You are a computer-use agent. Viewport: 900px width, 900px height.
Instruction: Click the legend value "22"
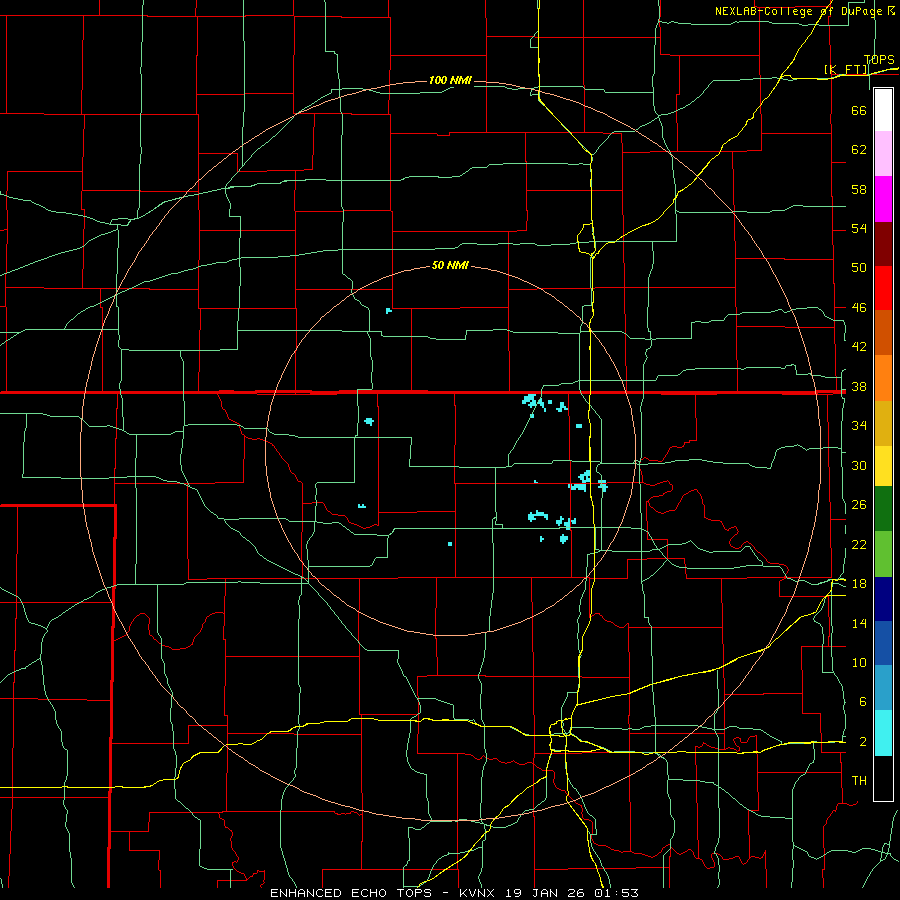click(x=859, y=544)
